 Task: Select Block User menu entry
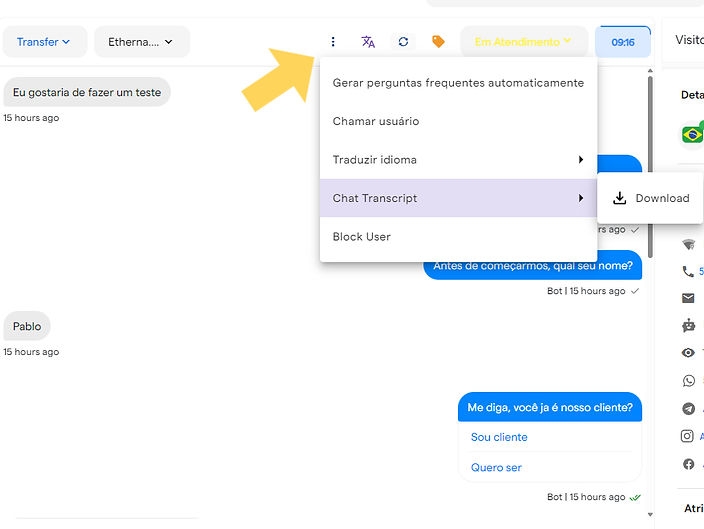click(362, 237)
